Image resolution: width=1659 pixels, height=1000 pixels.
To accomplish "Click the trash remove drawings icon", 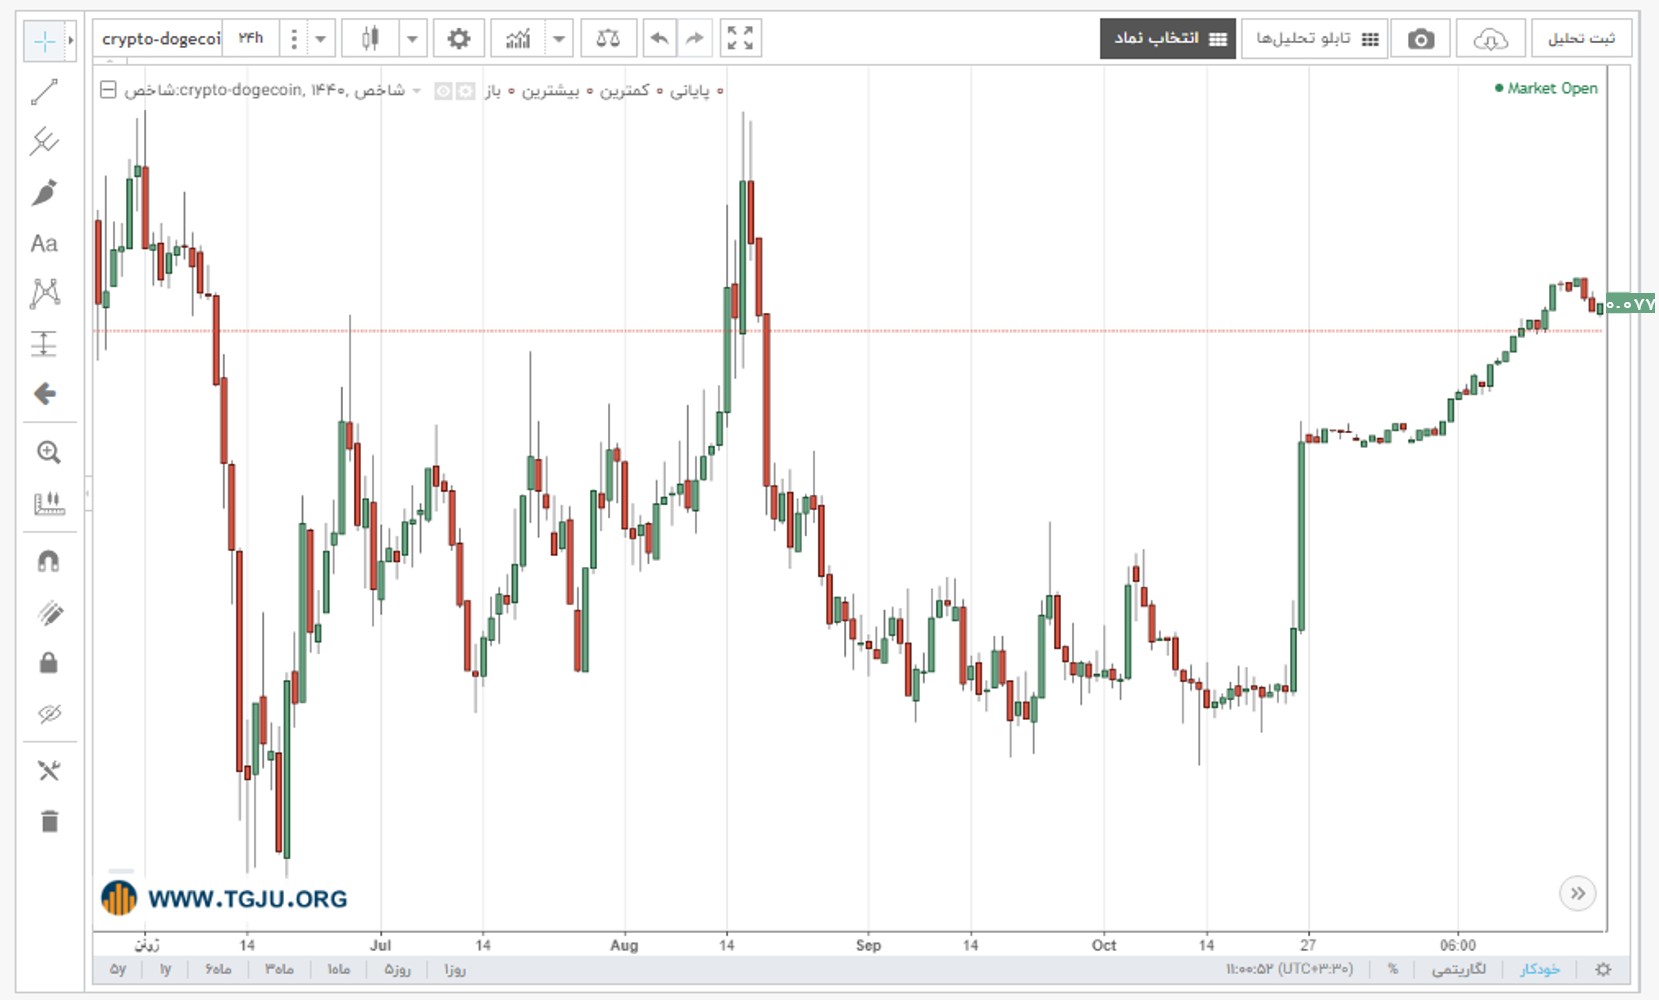I will pyautogui.click(x=49, y=821).
